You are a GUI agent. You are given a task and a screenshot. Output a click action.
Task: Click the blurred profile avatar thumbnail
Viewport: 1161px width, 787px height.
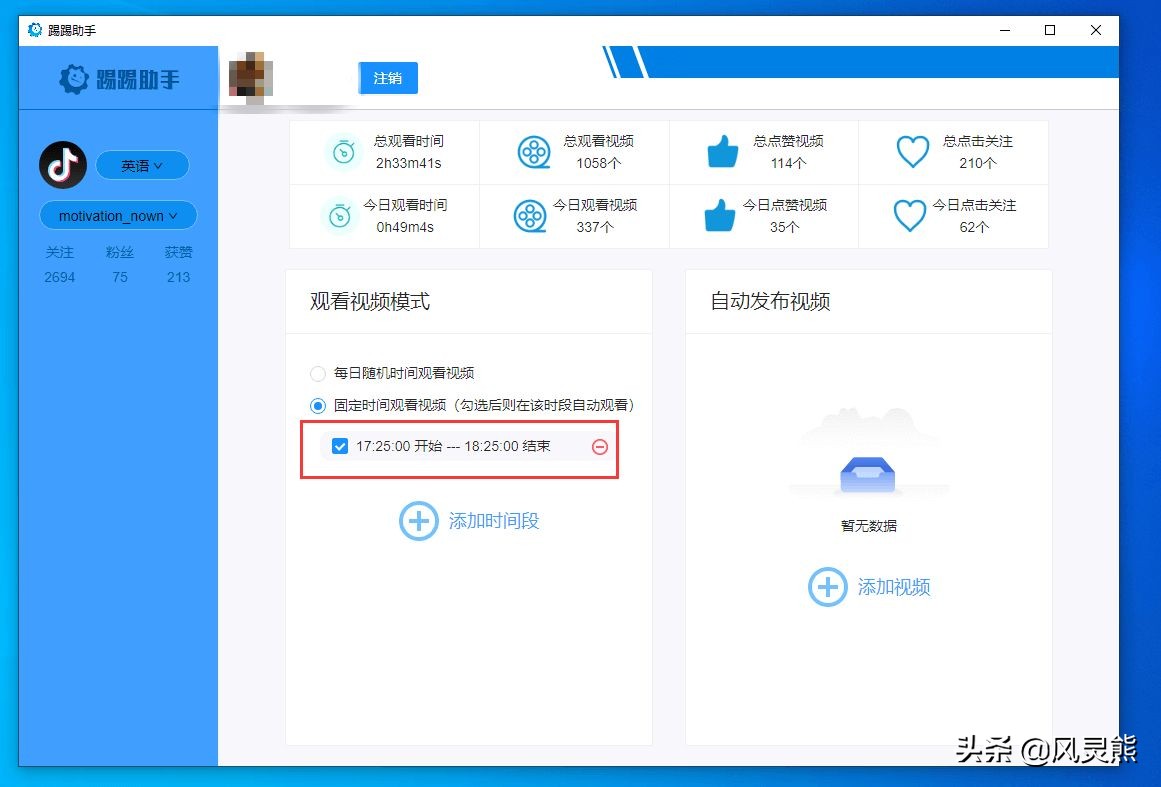click(250, 77)
